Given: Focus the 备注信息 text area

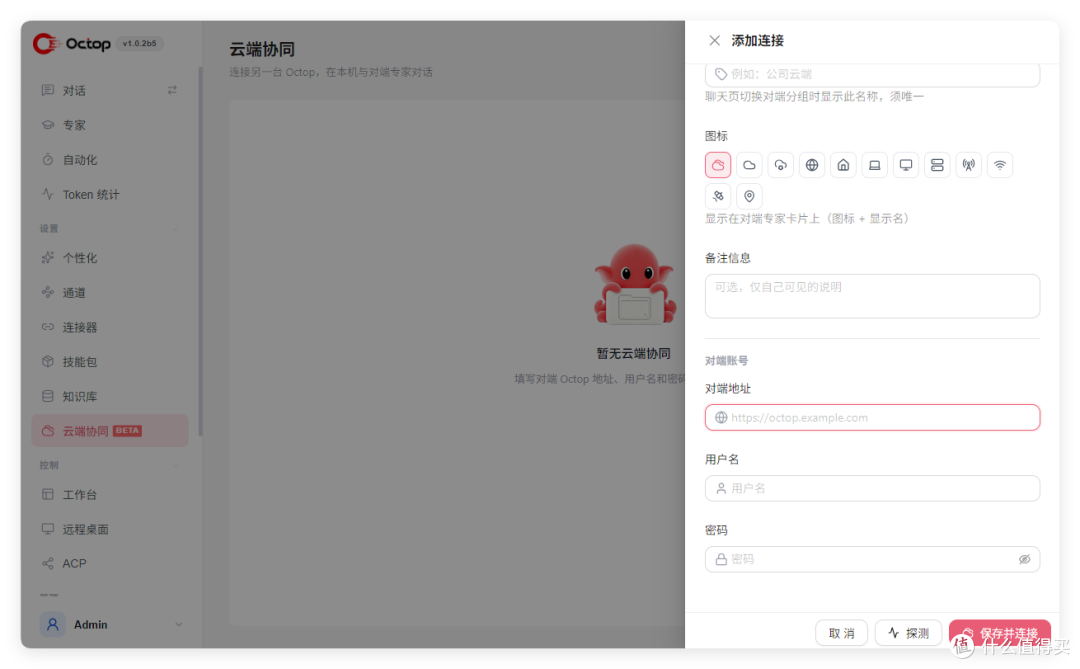Looking at the screenshot, I should click(873, 296).
